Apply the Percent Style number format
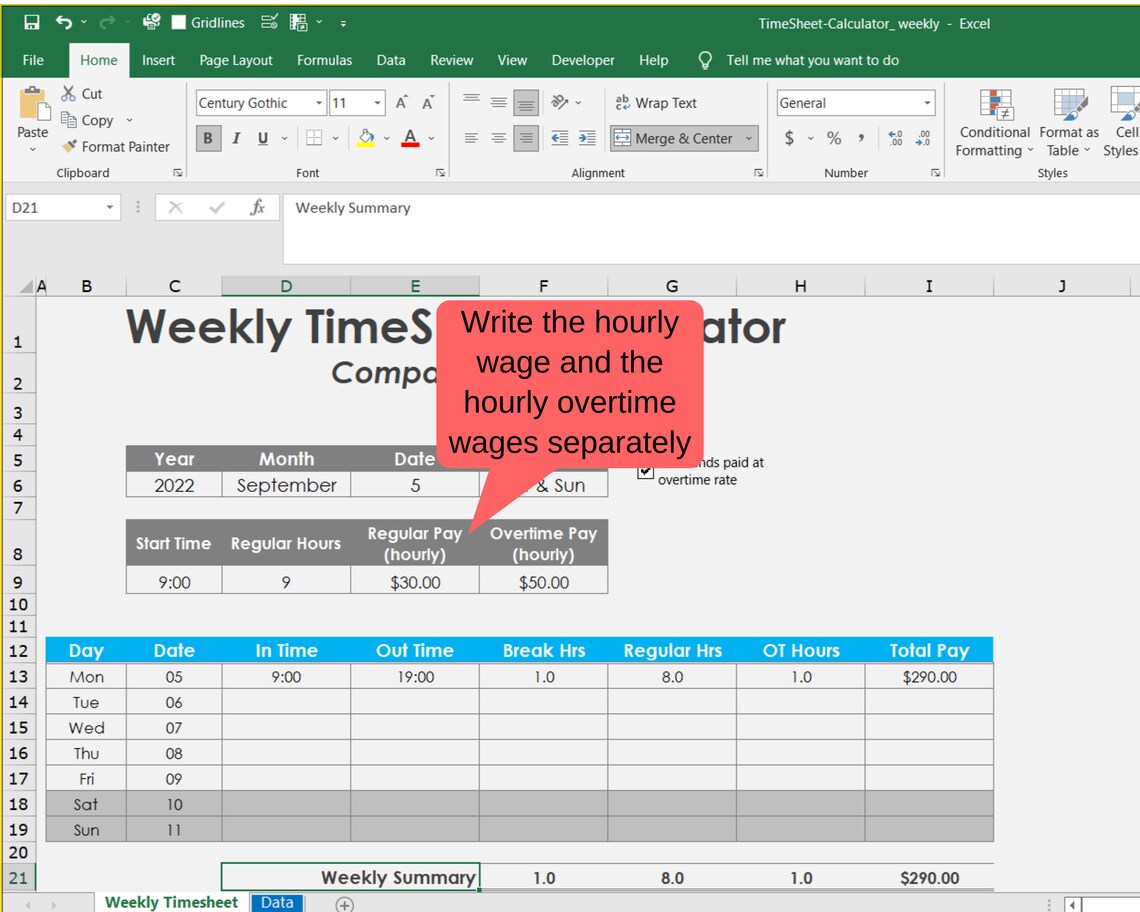The height and width of the screenshot is (912, 1140). click(834, 138)
